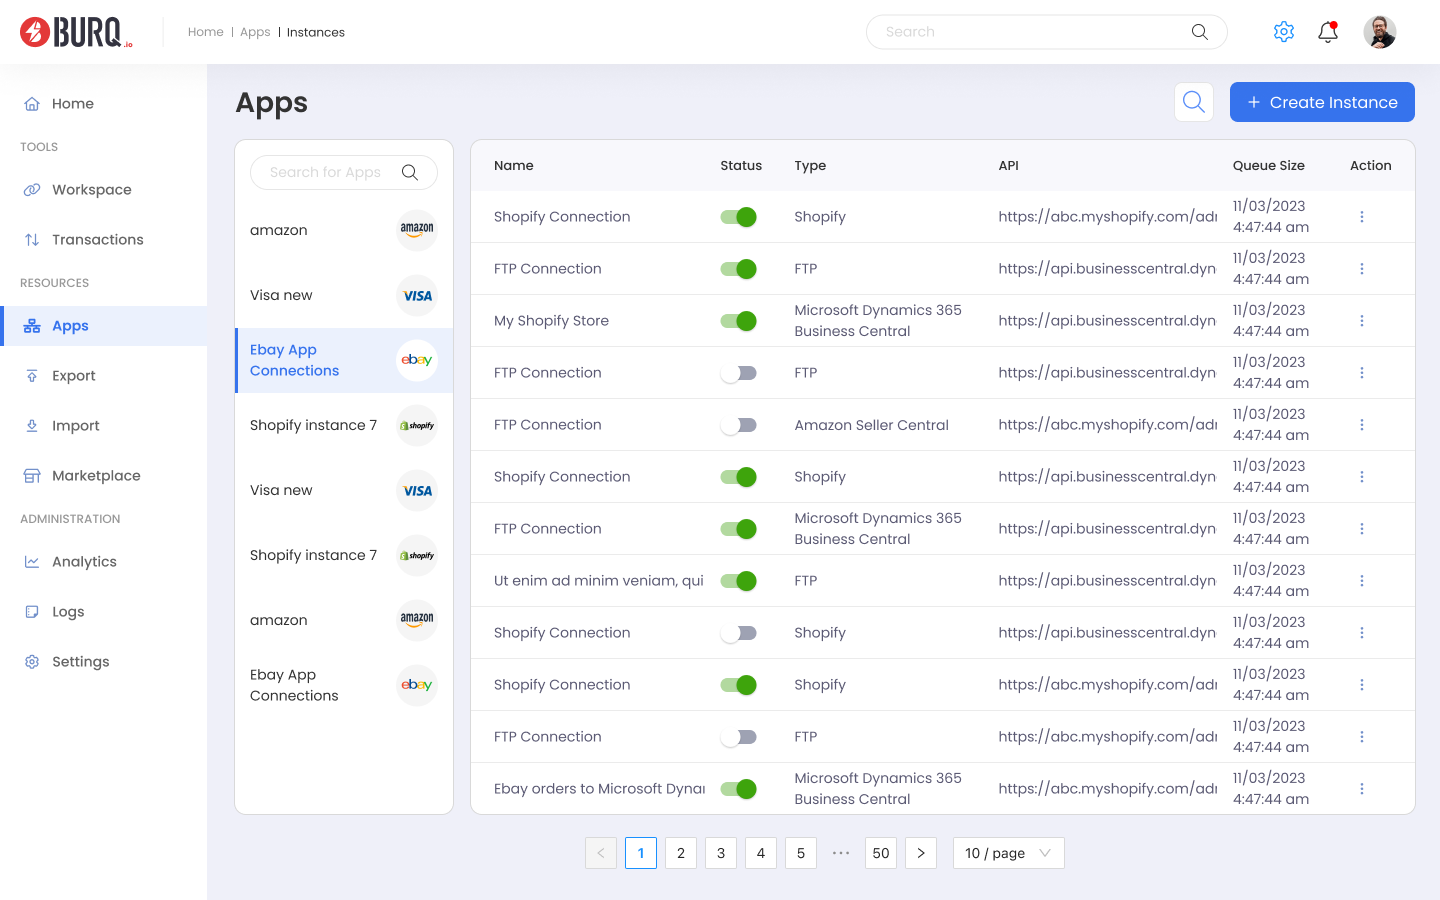
Task: Open the Analytics section
Action: click(x=84, y=561)
